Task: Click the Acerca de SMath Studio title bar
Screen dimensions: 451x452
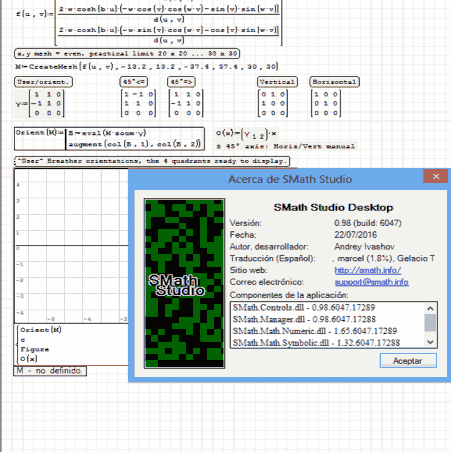Action: click(290, 179)
